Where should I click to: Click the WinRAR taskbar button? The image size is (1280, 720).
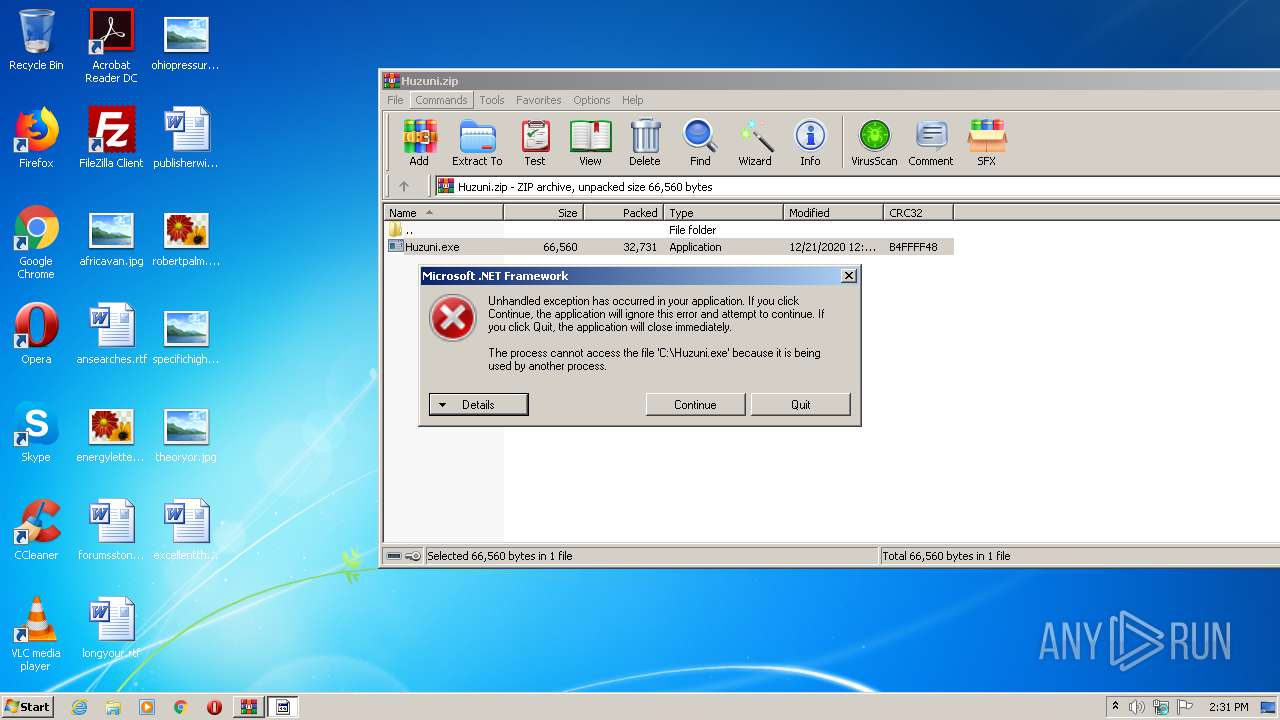249,707
